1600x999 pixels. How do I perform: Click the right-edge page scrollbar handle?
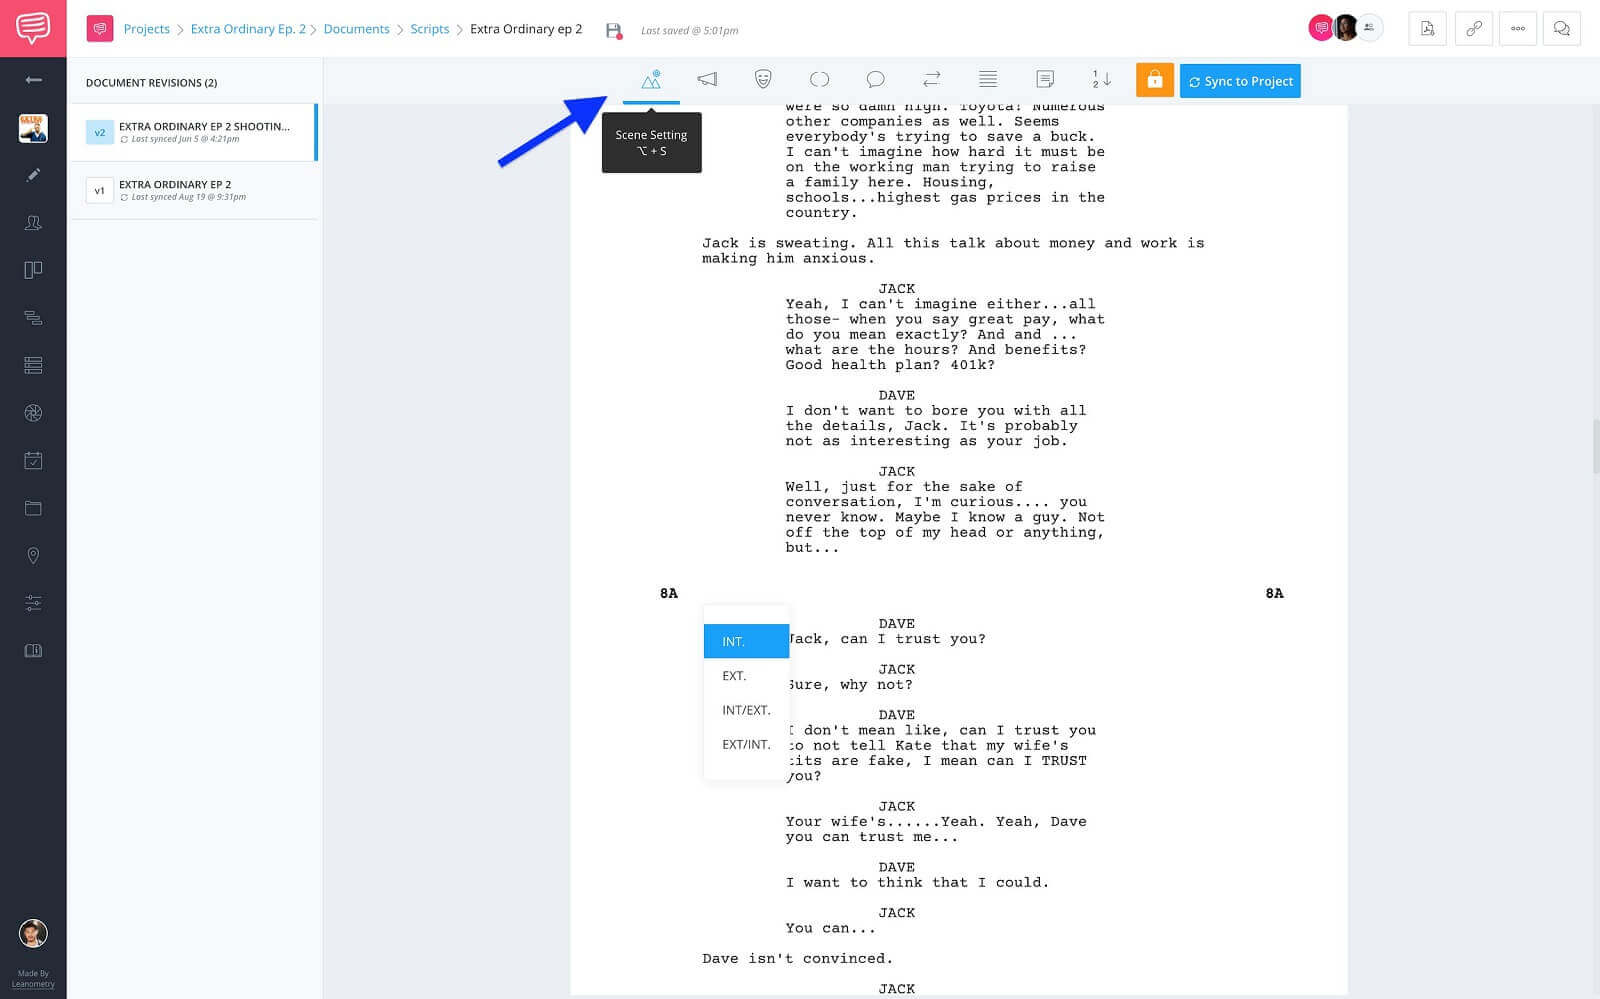tap(1595, 446)
